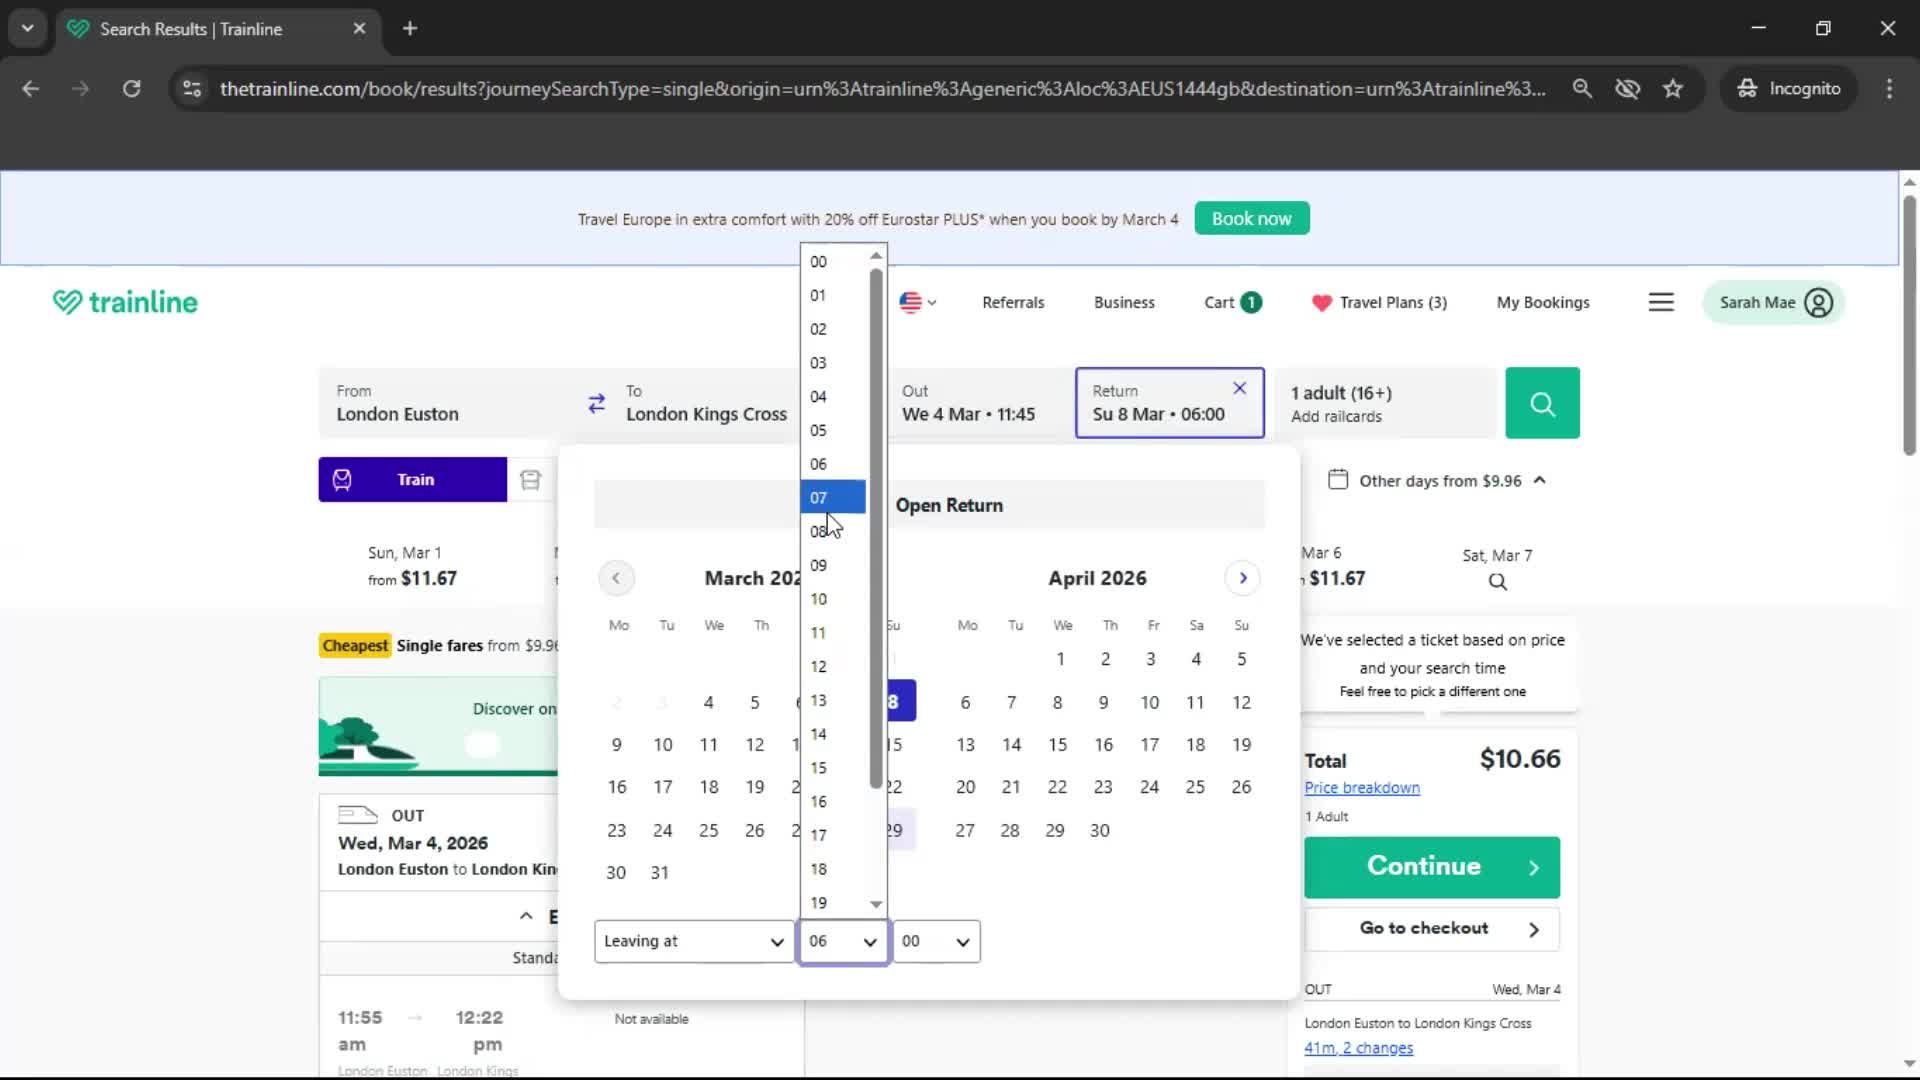Select hour 07 from the hours list
Screen dimensions: 1920x1080
(831, 497)
